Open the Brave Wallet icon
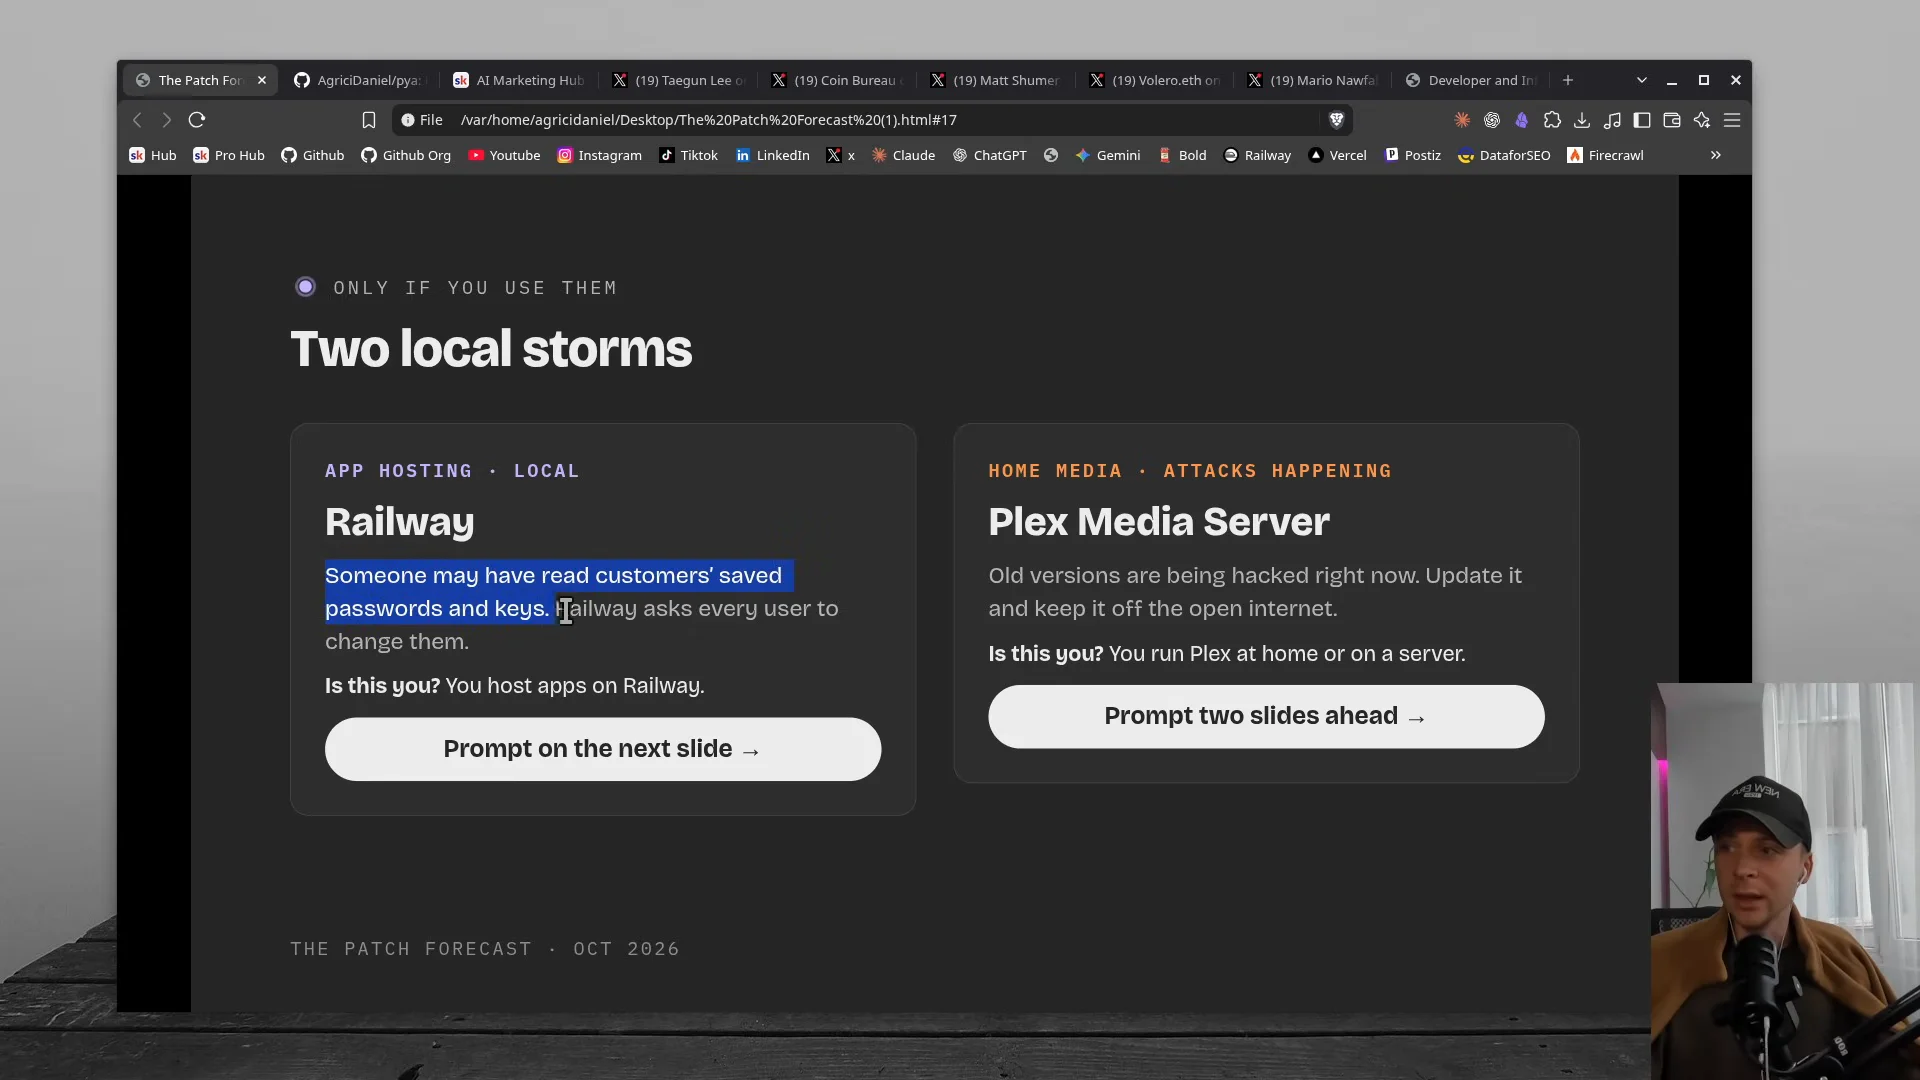Viewport: 1920px width, 1080px height. click(x=1672, y=120)
